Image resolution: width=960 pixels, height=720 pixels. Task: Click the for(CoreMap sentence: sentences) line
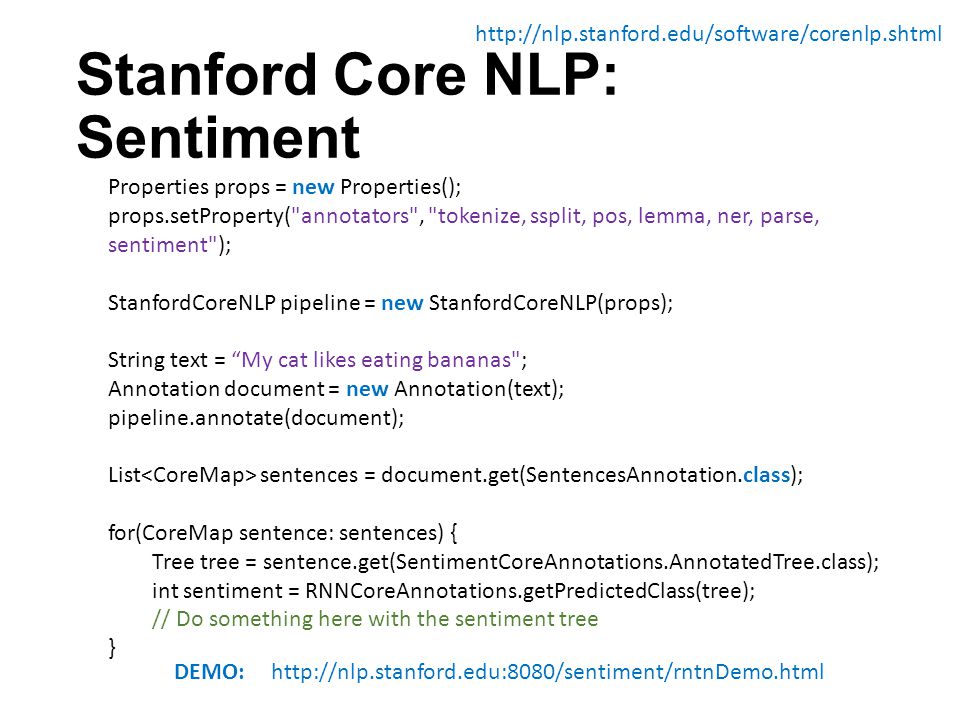[283, 533]
